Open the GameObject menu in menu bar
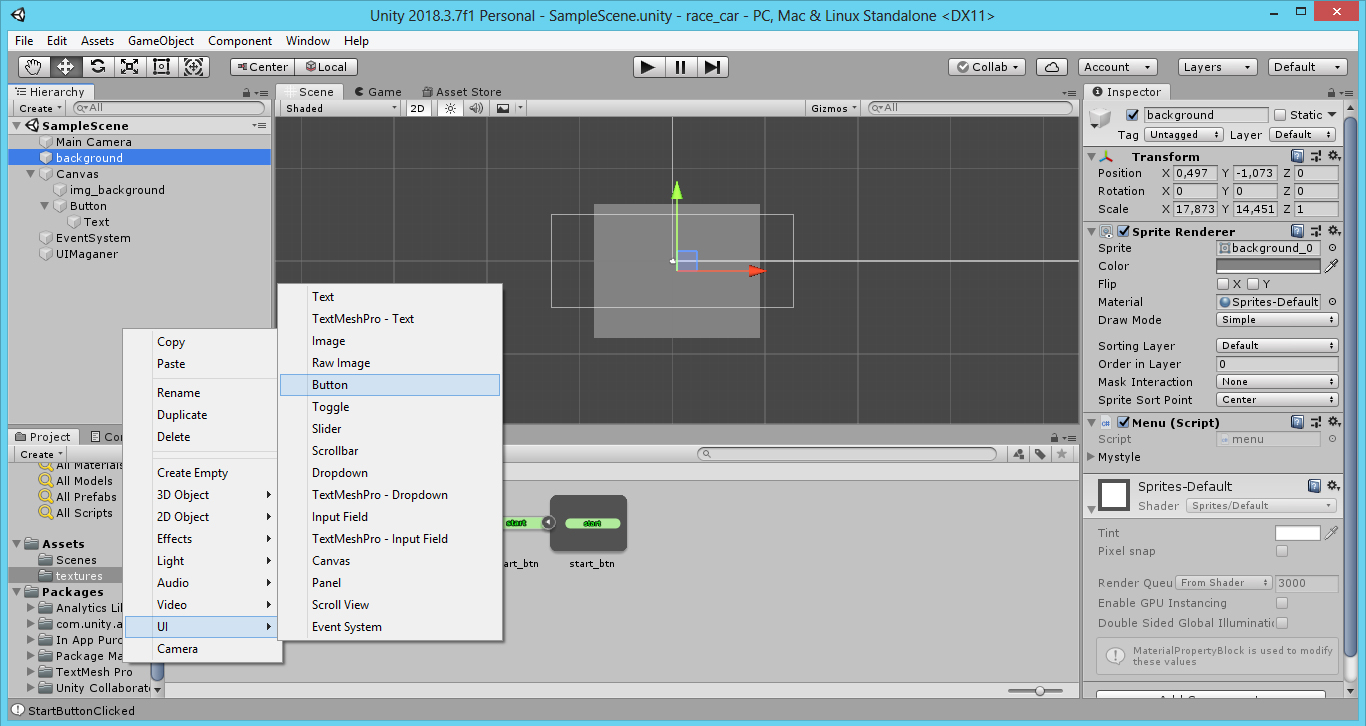The image size is (1366, 726). pyautogui.click(x=161, y=41)
